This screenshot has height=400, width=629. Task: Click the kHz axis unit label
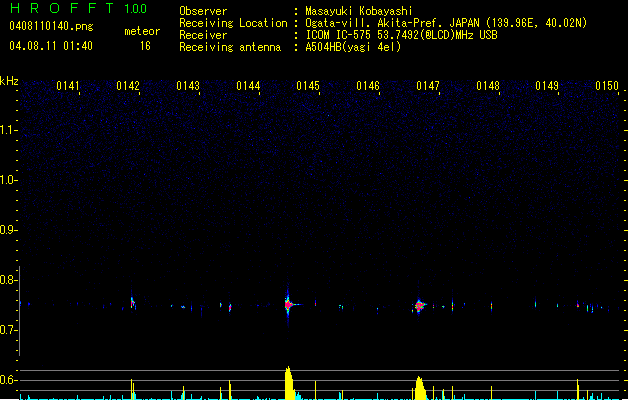click(x=9, y=81)
